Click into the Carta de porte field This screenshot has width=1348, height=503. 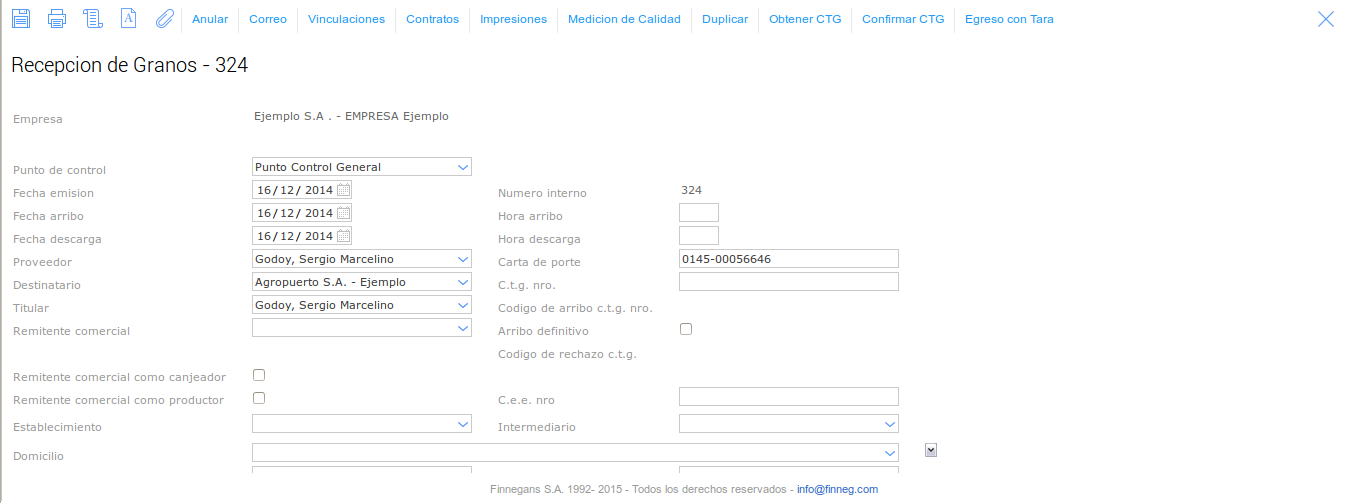click(788, 259)
